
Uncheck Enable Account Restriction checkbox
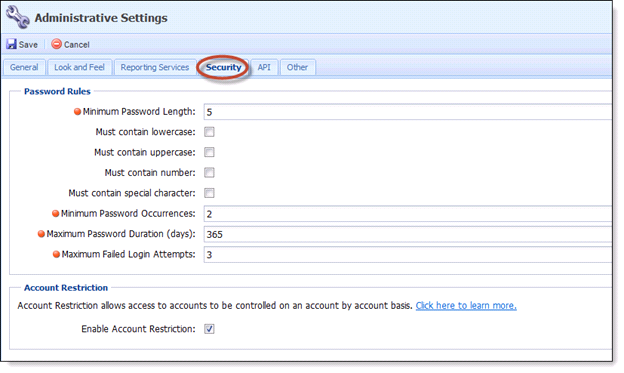click(x=209, y=329)
